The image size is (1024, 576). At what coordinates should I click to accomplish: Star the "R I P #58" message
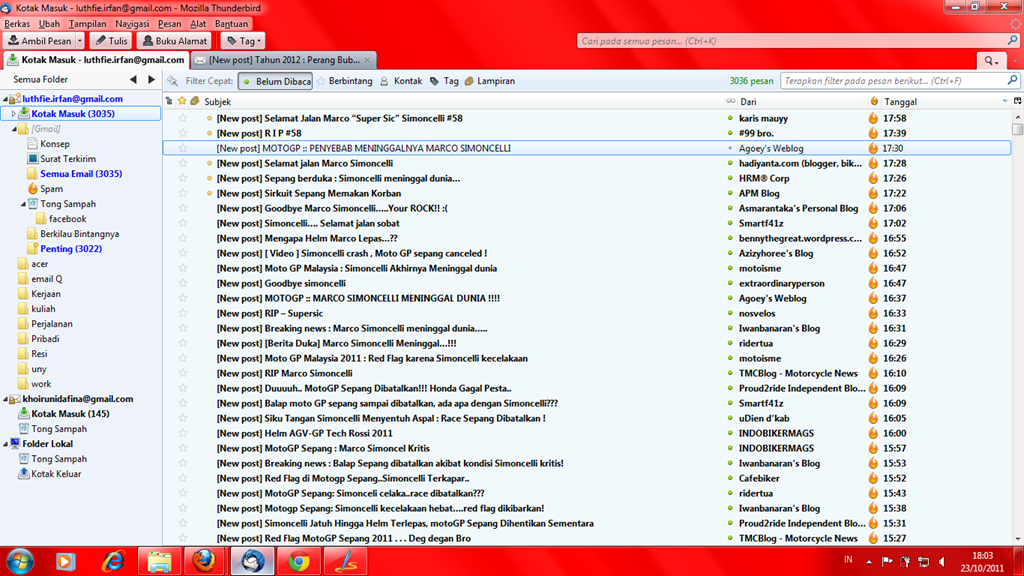click(183, 133)
